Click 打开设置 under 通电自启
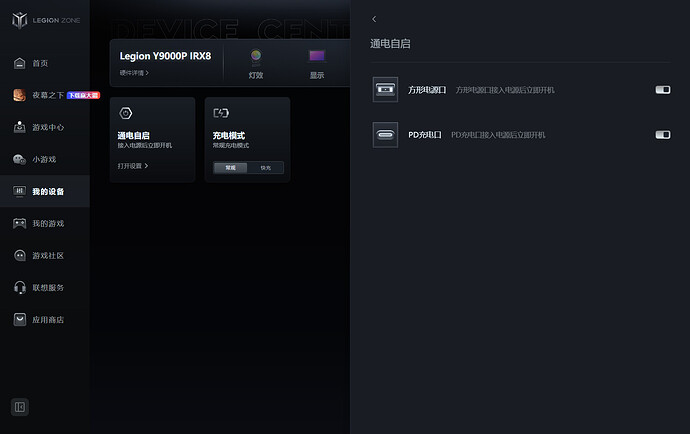690x434 pixels. click(133, 166)
